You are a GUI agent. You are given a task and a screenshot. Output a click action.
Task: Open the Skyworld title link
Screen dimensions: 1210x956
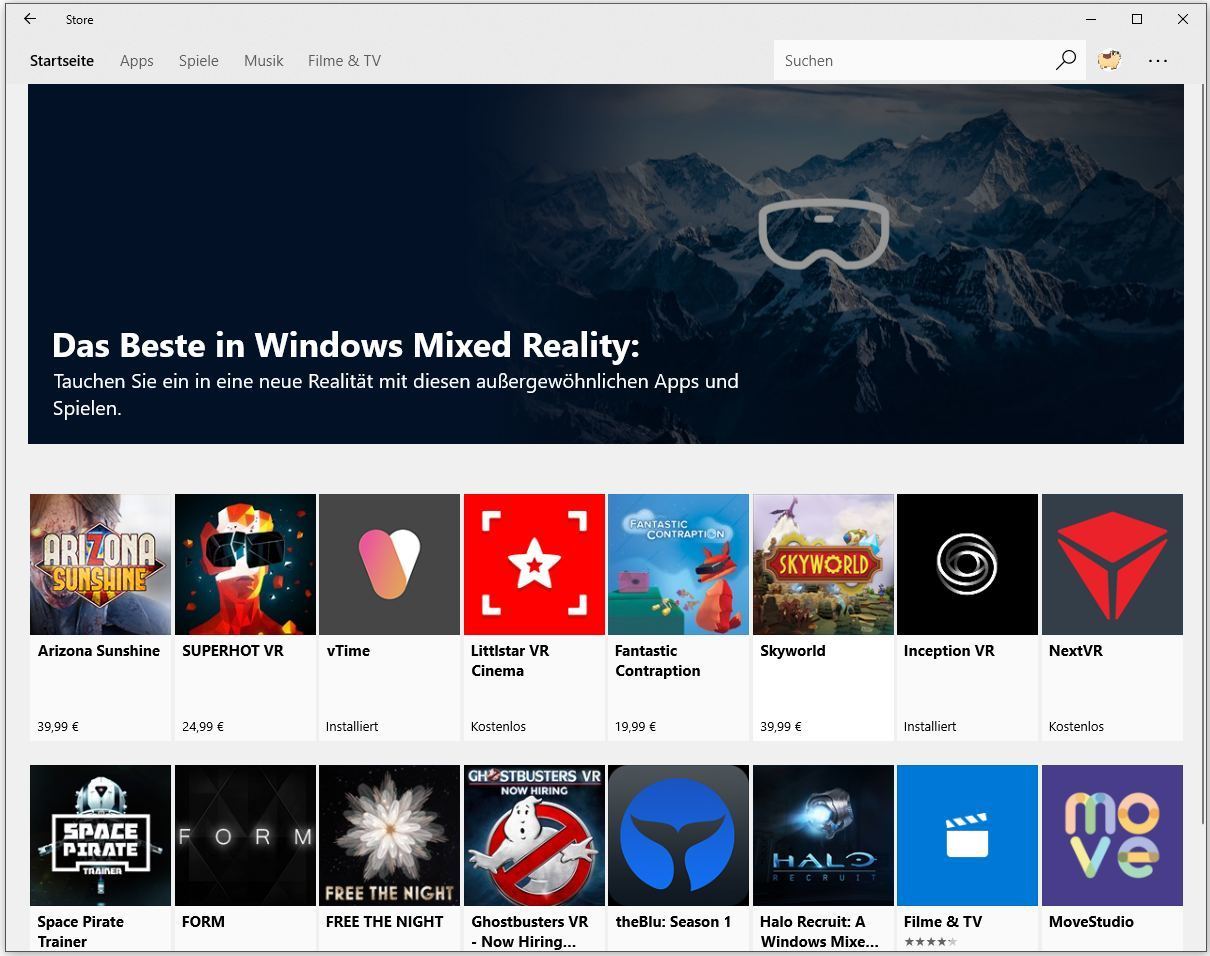(x=792, y=650)
